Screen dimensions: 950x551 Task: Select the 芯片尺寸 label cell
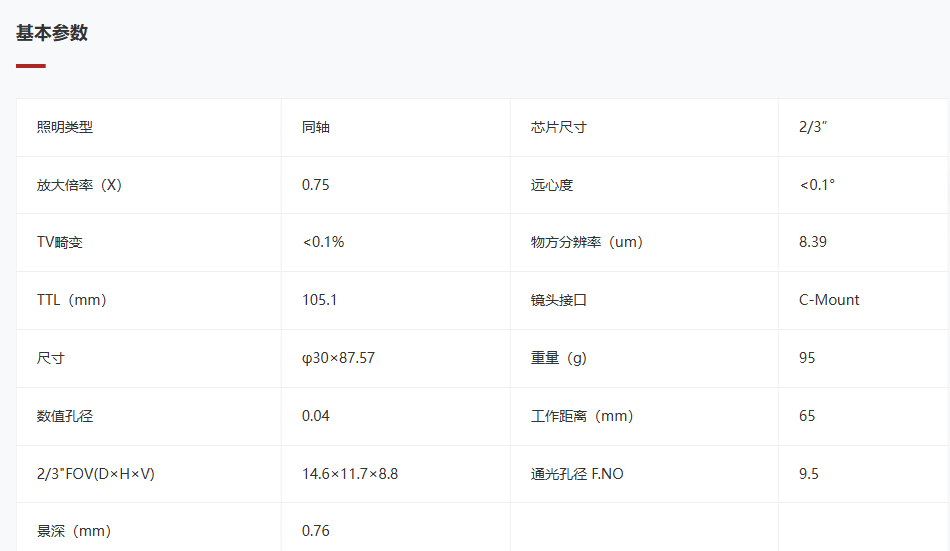click(x=644, y=127)
